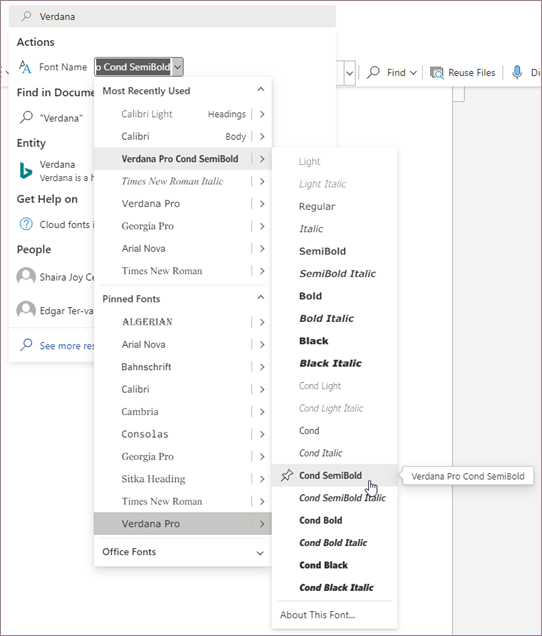Click the Dictate microphone icon
The height and width of the screenshot is (636, 542).
point(517,73)
